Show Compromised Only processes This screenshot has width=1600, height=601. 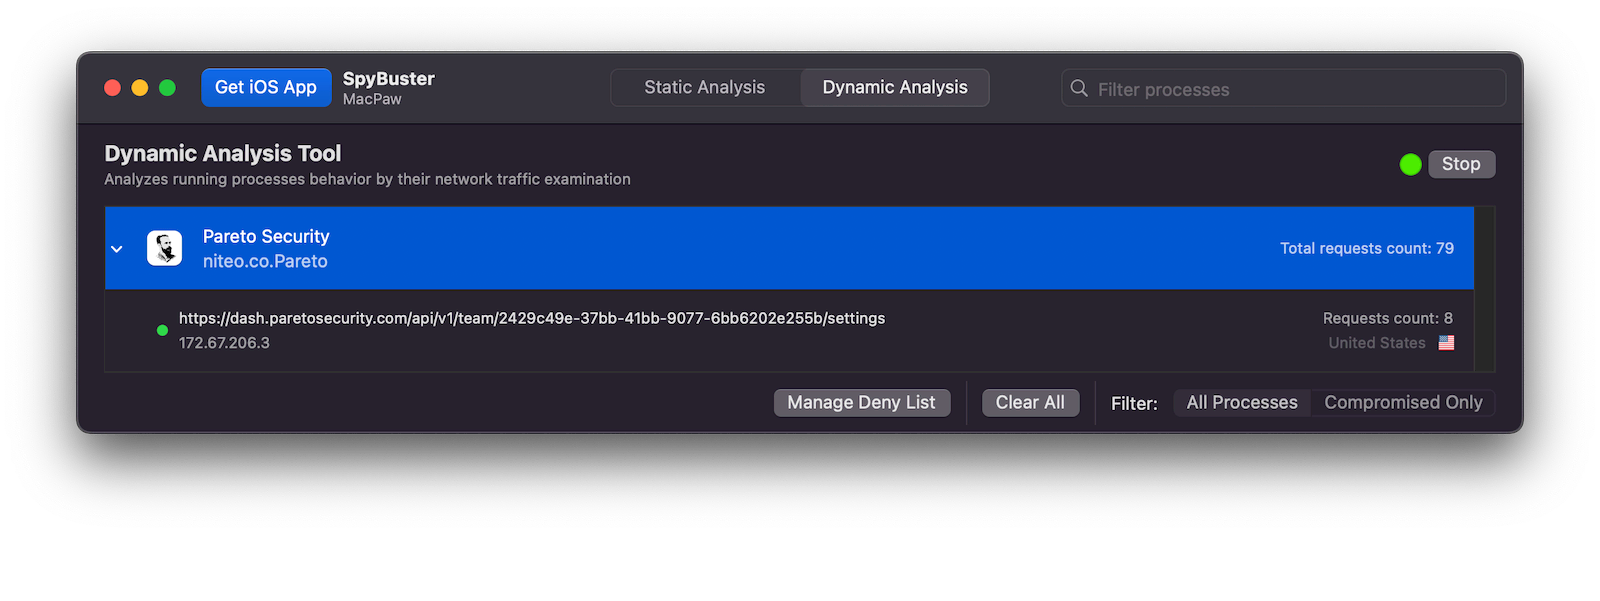pos(1403,403)
